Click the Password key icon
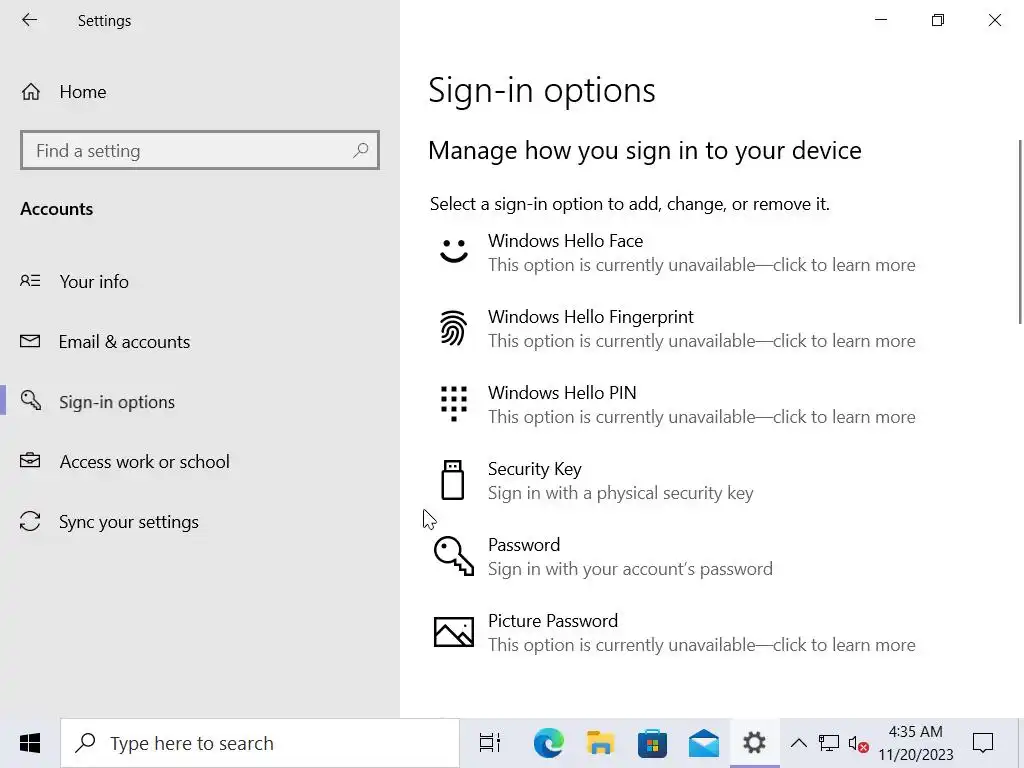The height and width of the screenshot is (768, 1024). point(454,556)
